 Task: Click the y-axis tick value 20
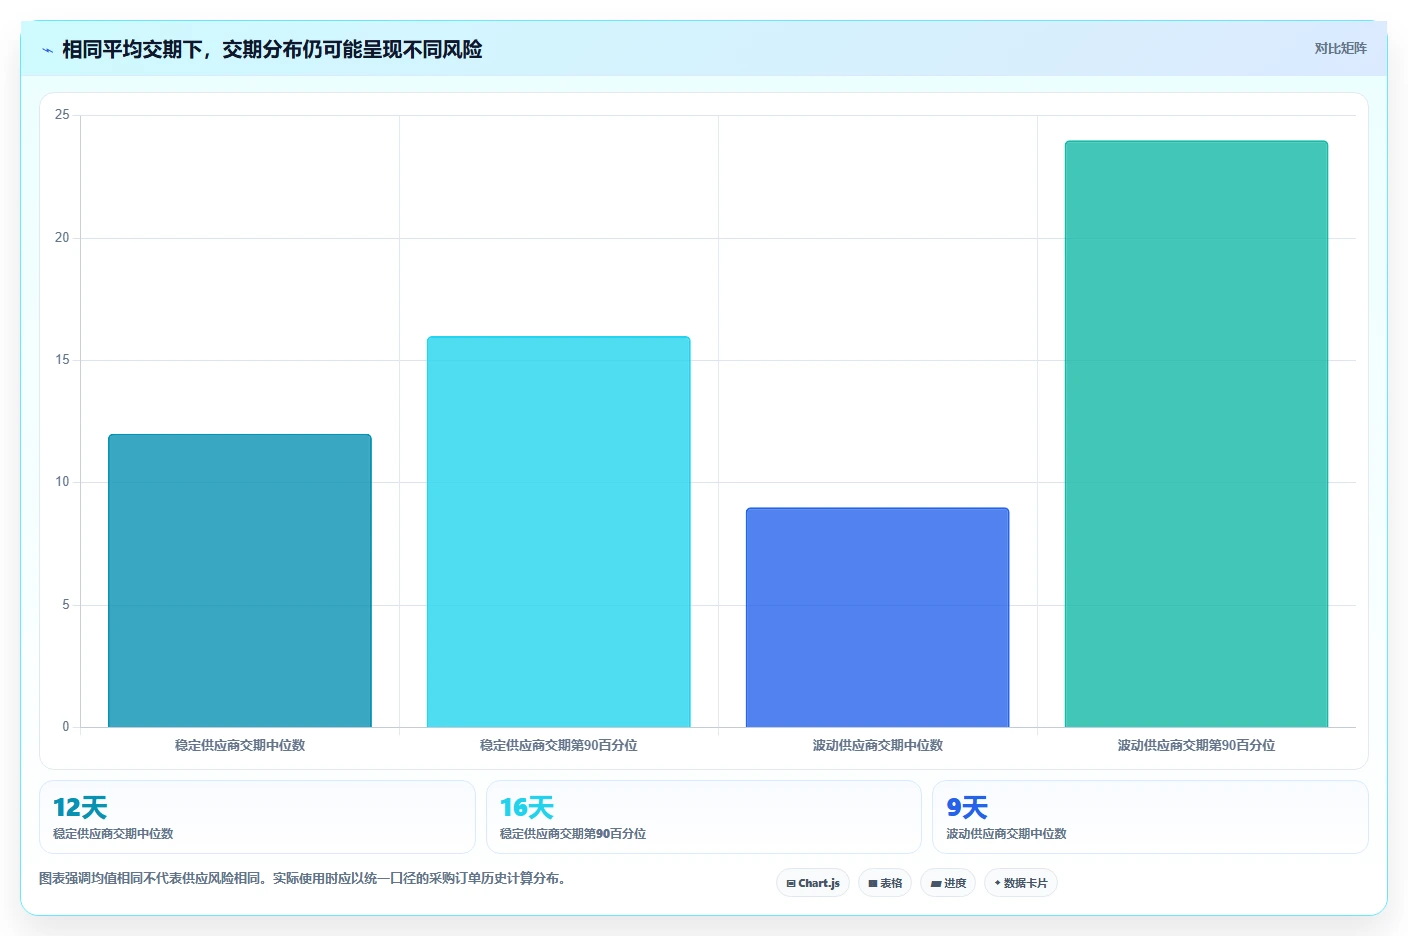[63, 238]
